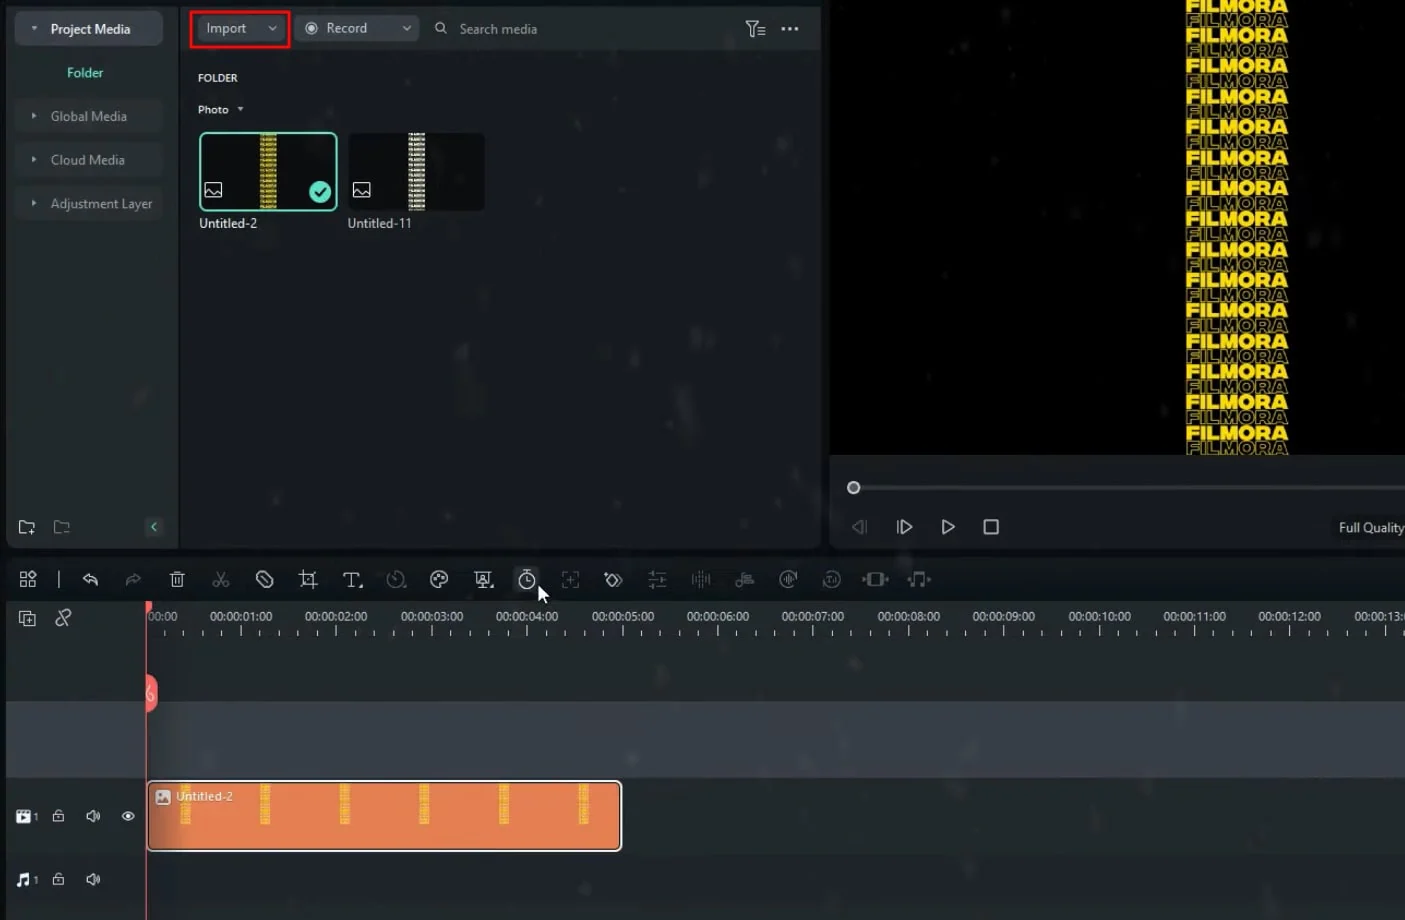Click the music note audio tool
This screenshot has width=1405, height=920.
[919, 579]
